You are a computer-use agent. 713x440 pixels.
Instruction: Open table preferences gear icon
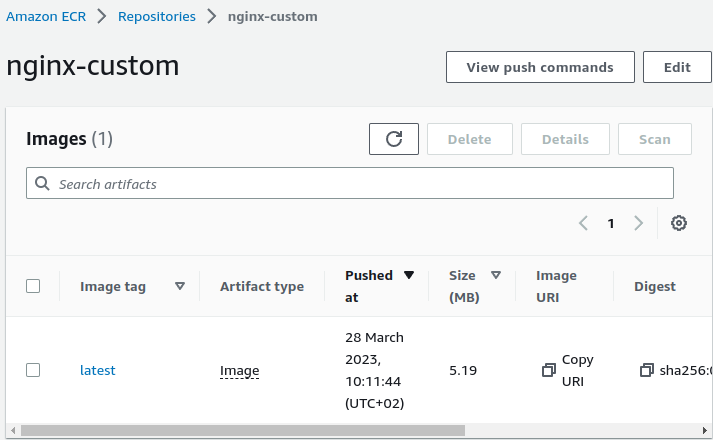tap(678, 223)
